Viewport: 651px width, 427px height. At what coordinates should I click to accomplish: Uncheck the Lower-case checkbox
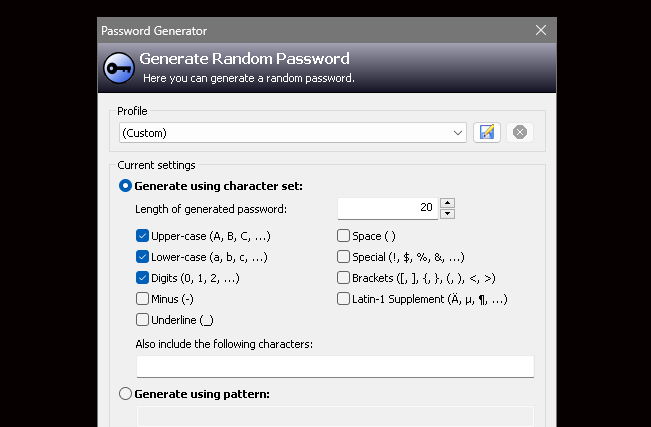(x=142, y=257)
